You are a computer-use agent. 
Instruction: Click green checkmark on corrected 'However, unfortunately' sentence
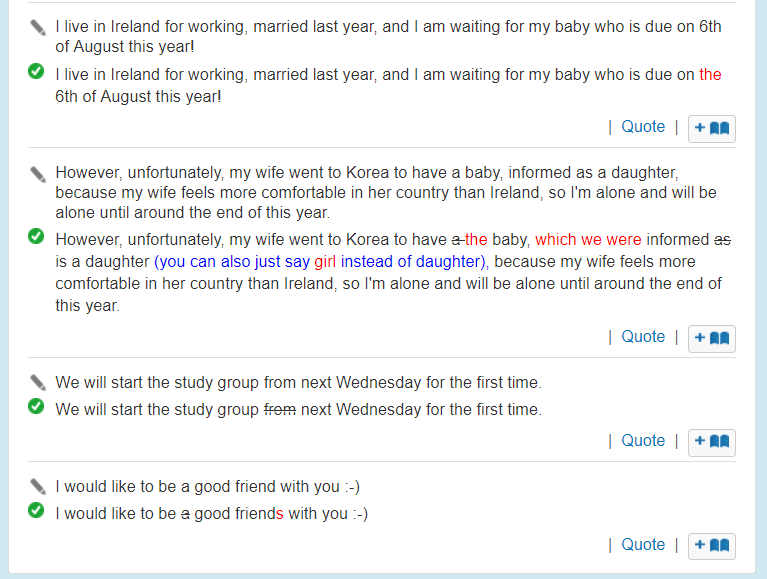tap(36, 237)
